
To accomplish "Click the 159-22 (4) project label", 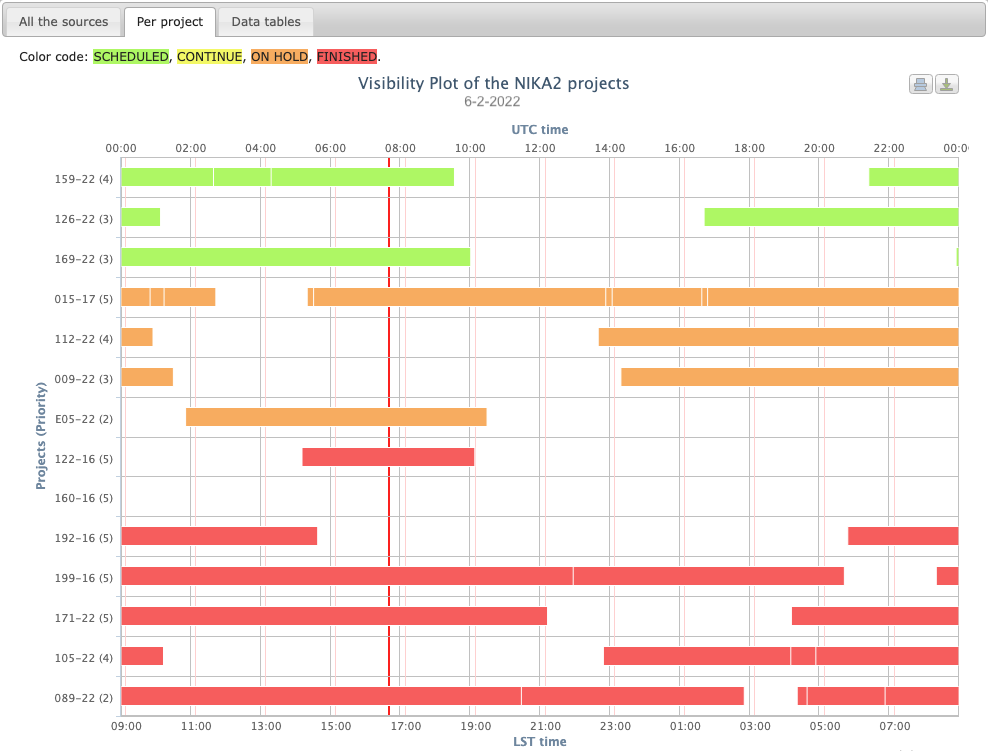I will point(83,179).
